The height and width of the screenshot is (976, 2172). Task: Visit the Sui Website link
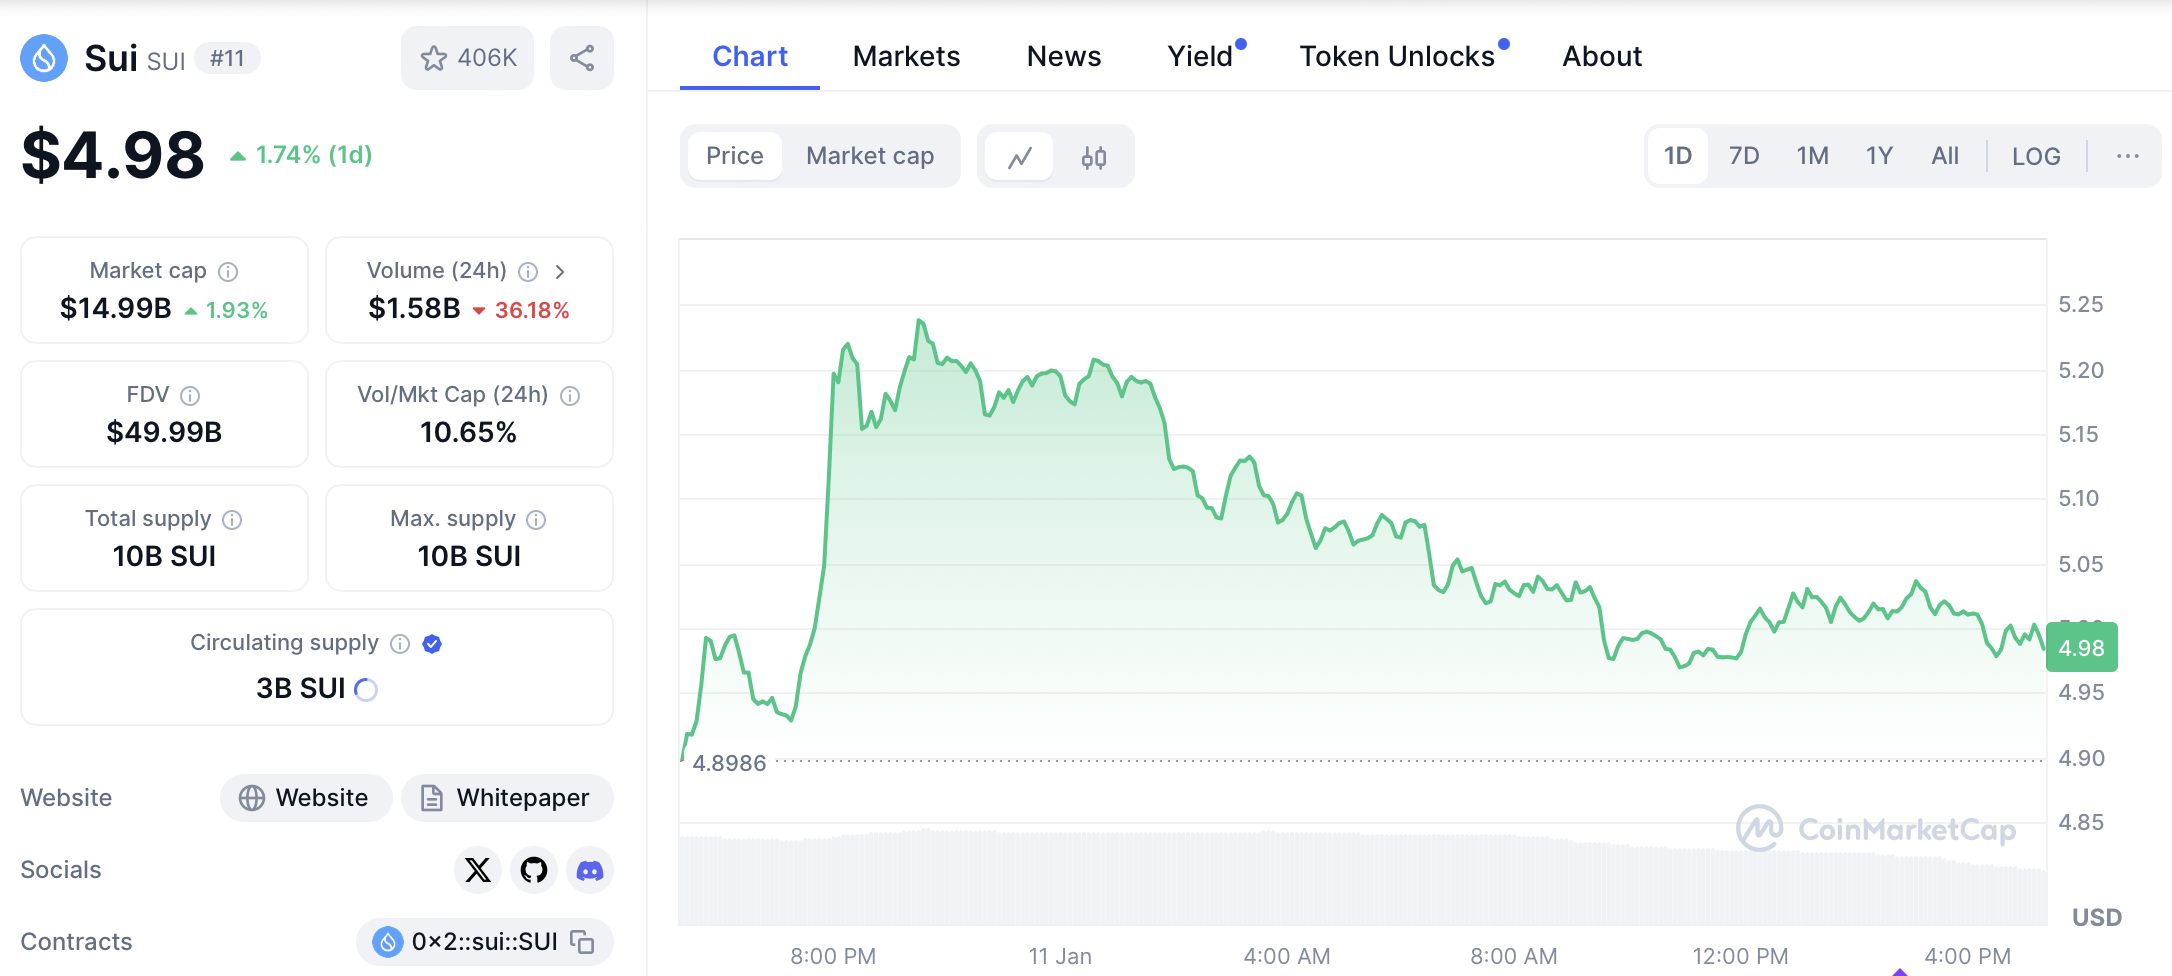pos(305,798)
